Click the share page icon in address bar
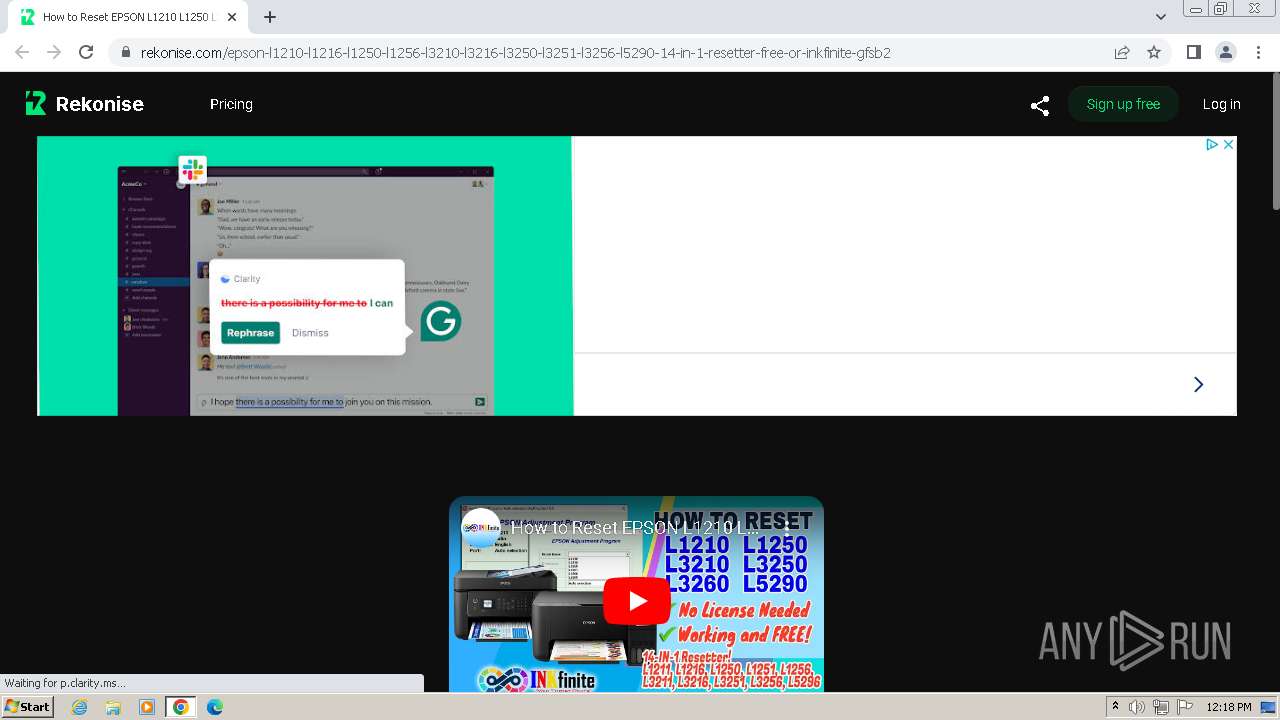This screenshot has width=1280, height=720. pyautogui.click(x=1122, y=53)
